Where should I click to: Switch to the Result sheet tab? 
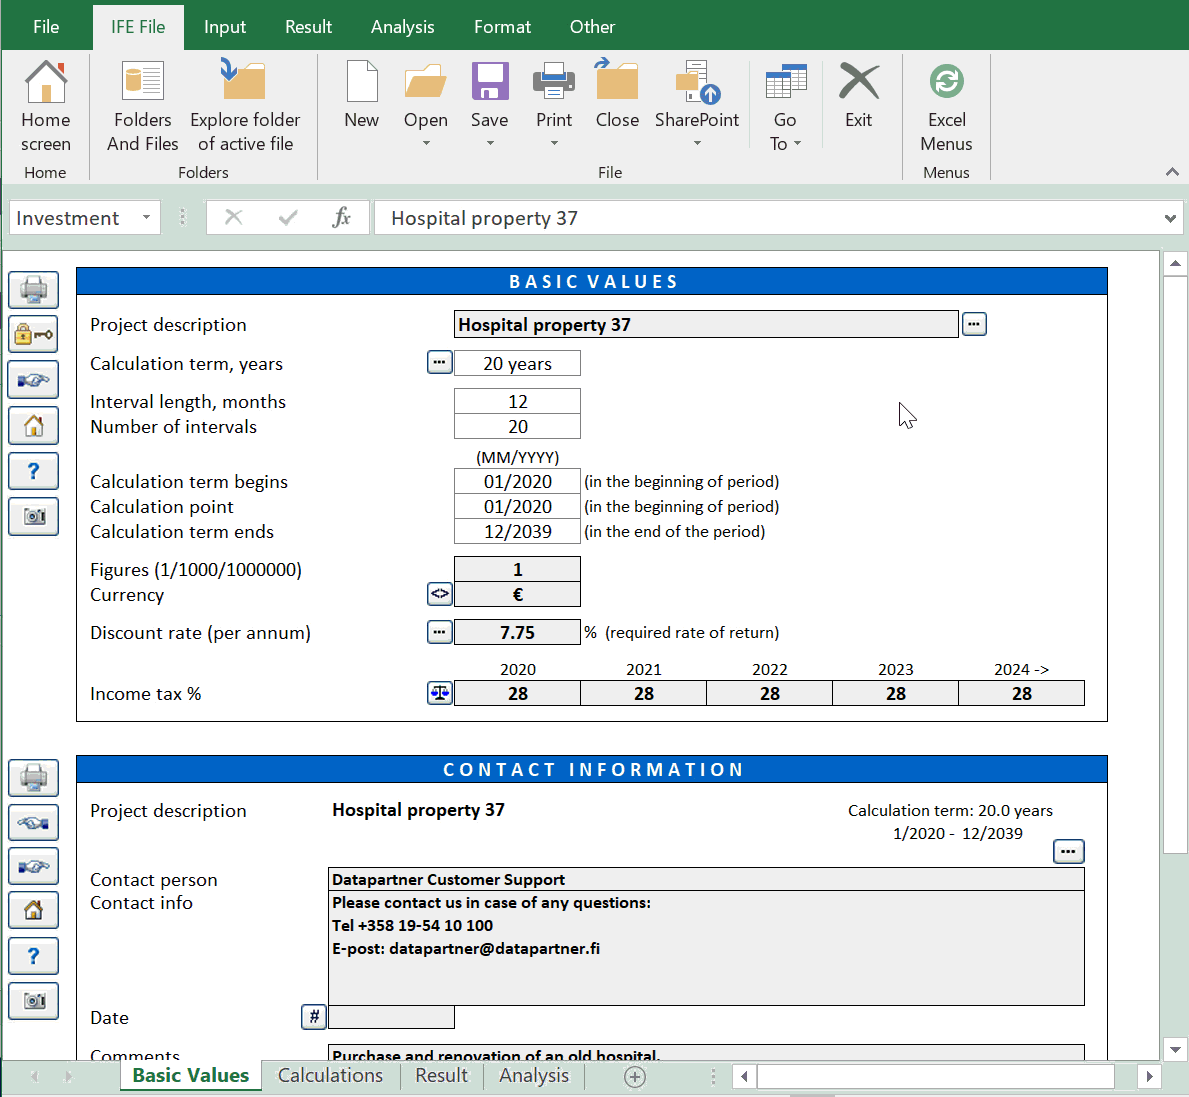pyautogui.click(x=441, y=1076)
